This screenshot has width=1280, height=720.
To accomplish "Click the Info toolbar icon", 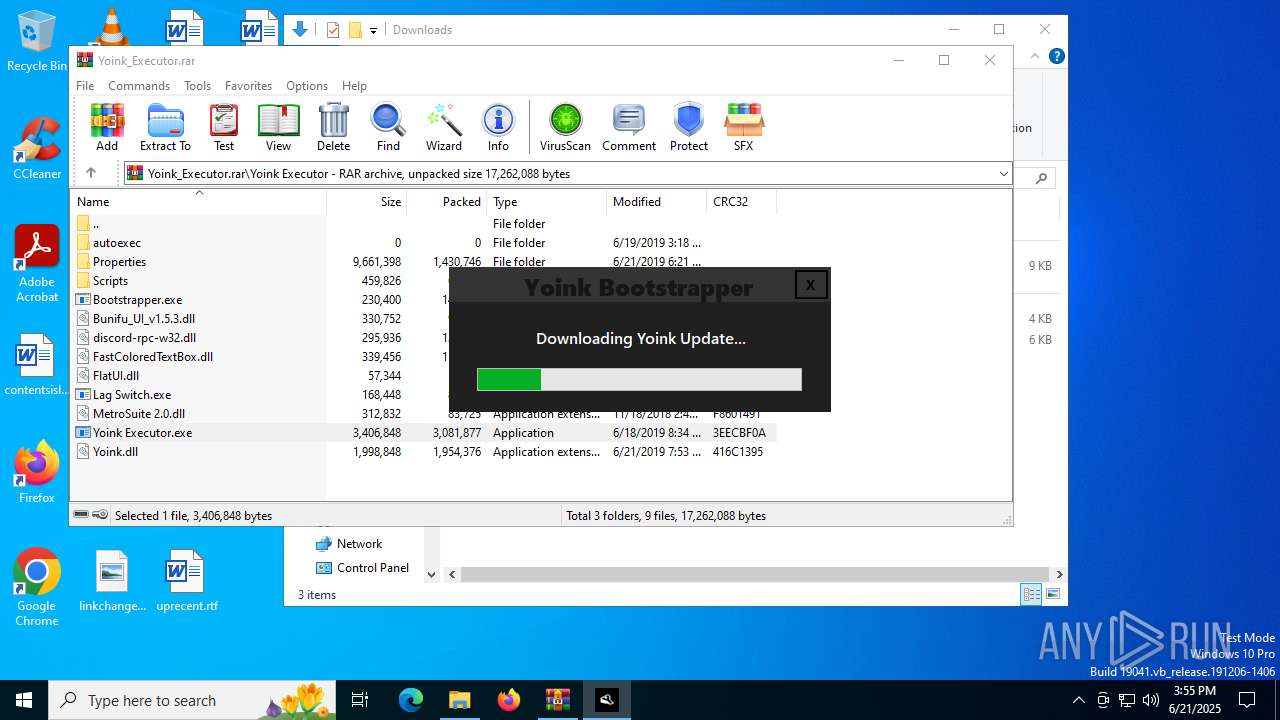I will pos(498,127).
